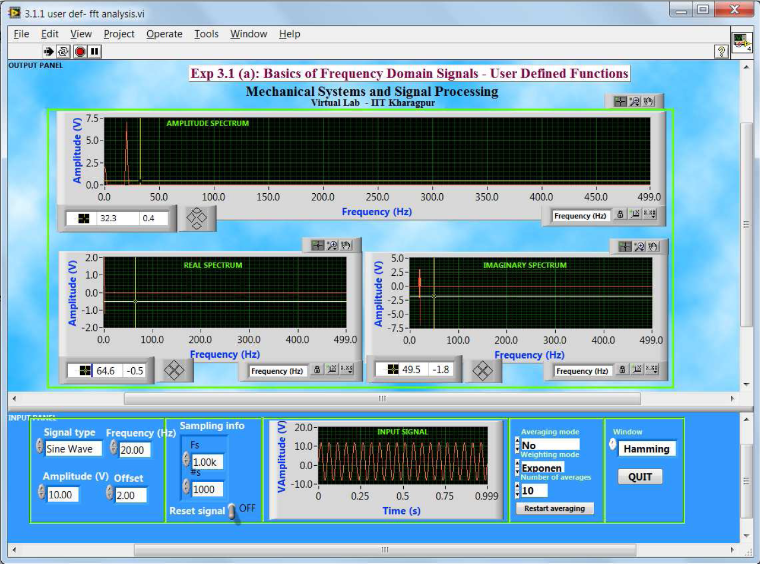Select cursor tool in Imaginary Spectrum graph palette
The height and width of the screenshot is (564, 760).
coord(625,247)
